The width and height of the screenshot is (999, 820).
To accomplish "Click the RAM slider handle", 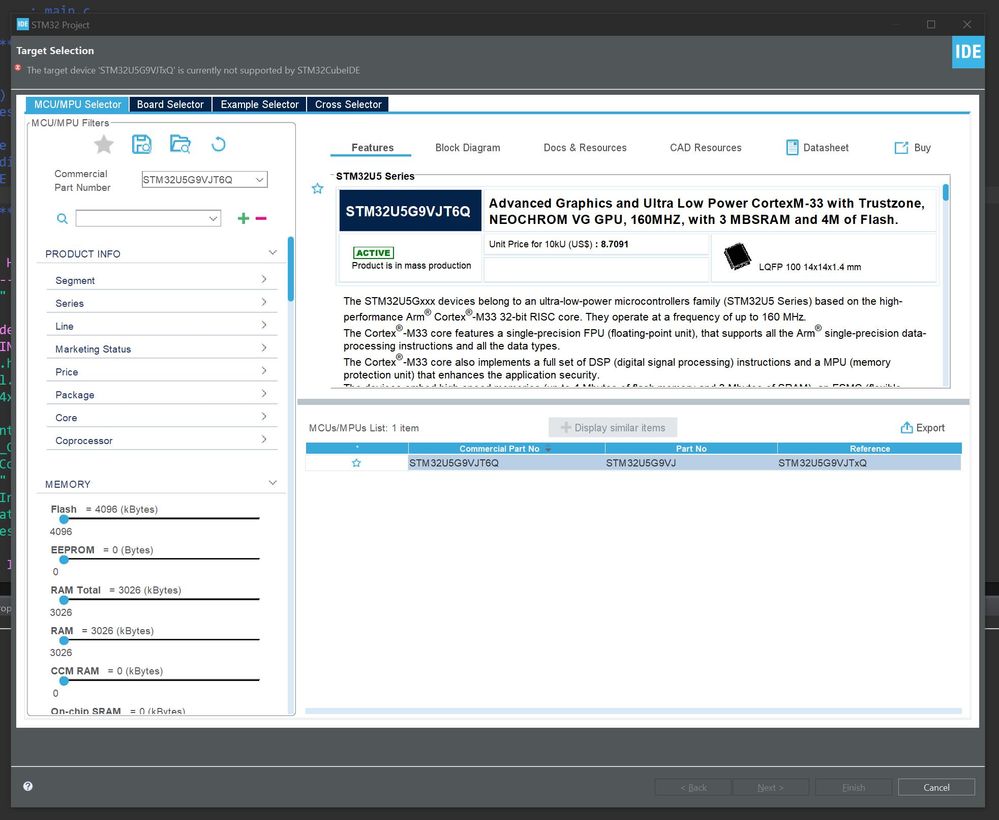I will coord(64,640).
